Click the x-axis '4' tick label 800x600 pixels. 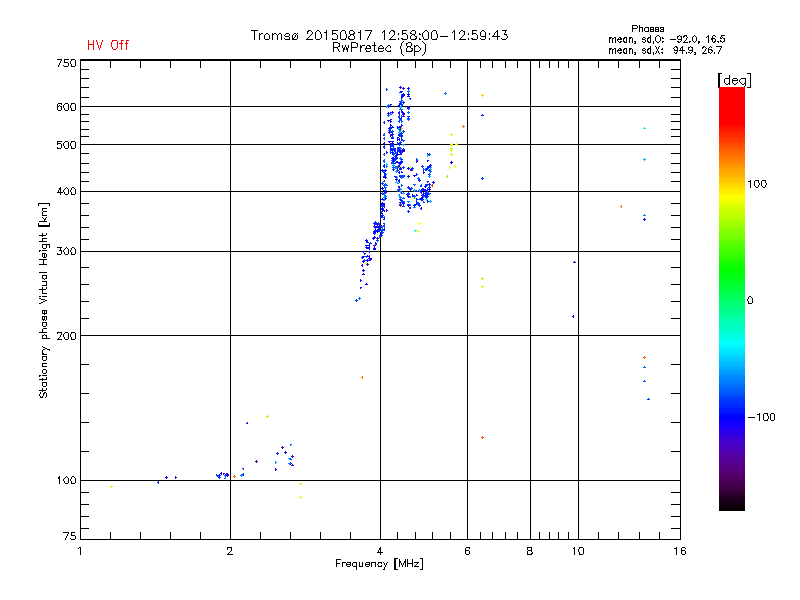point(380,551)
